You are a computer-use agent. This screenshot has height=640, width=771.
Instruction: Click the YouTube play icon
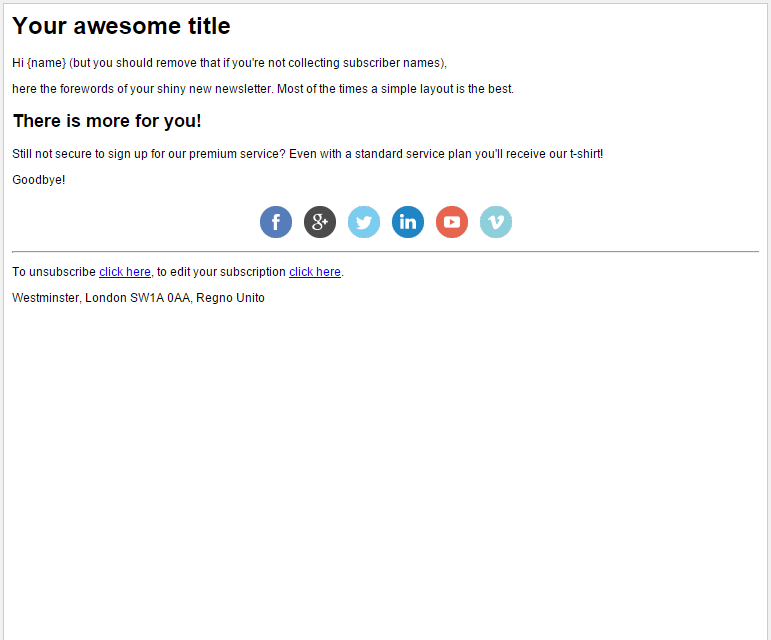452,222
